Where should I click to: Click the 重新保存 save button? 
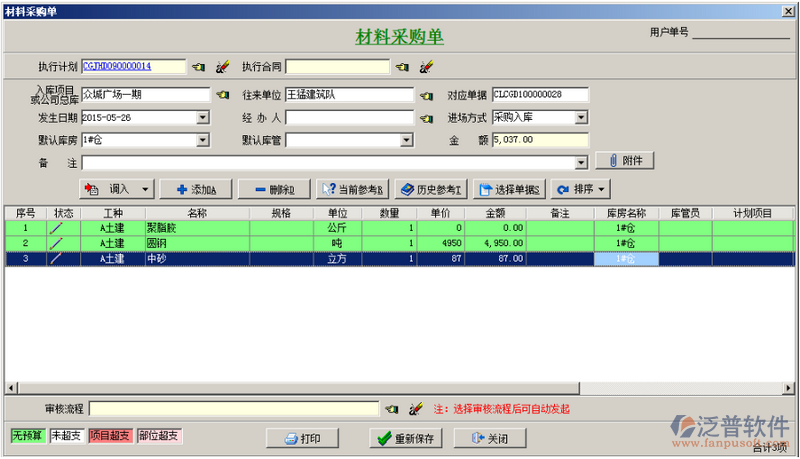(x=406, y=438)
